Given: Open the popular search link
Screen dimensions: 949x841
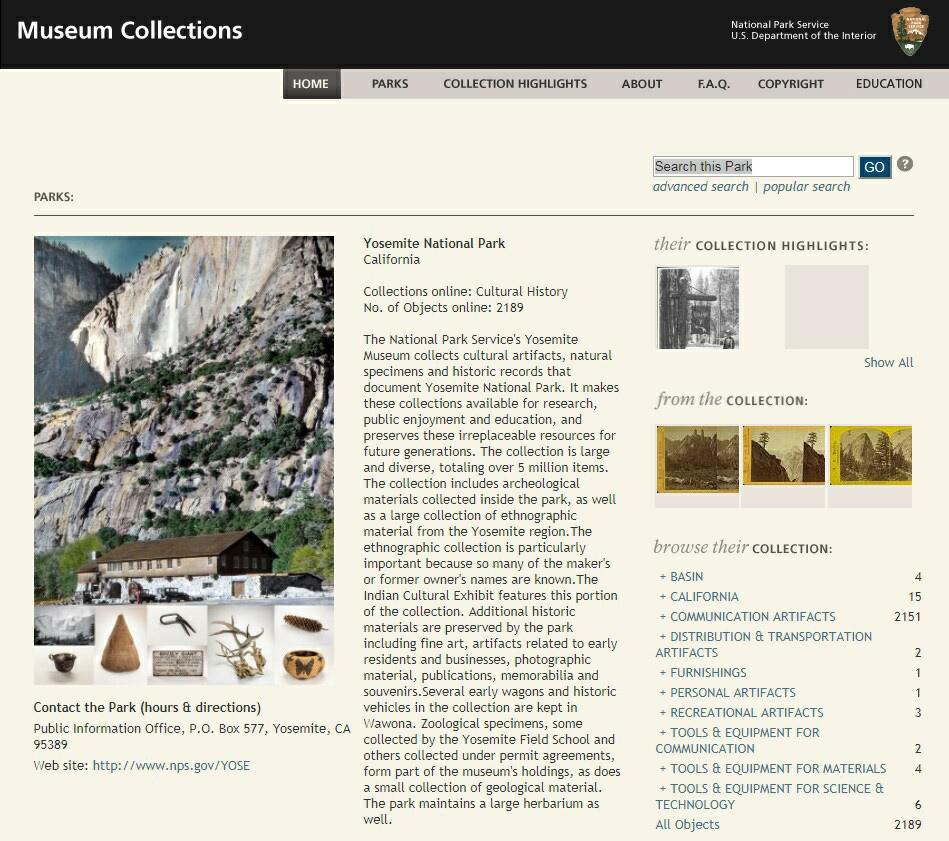Looking at the screenshot, I should click(806, 187).
